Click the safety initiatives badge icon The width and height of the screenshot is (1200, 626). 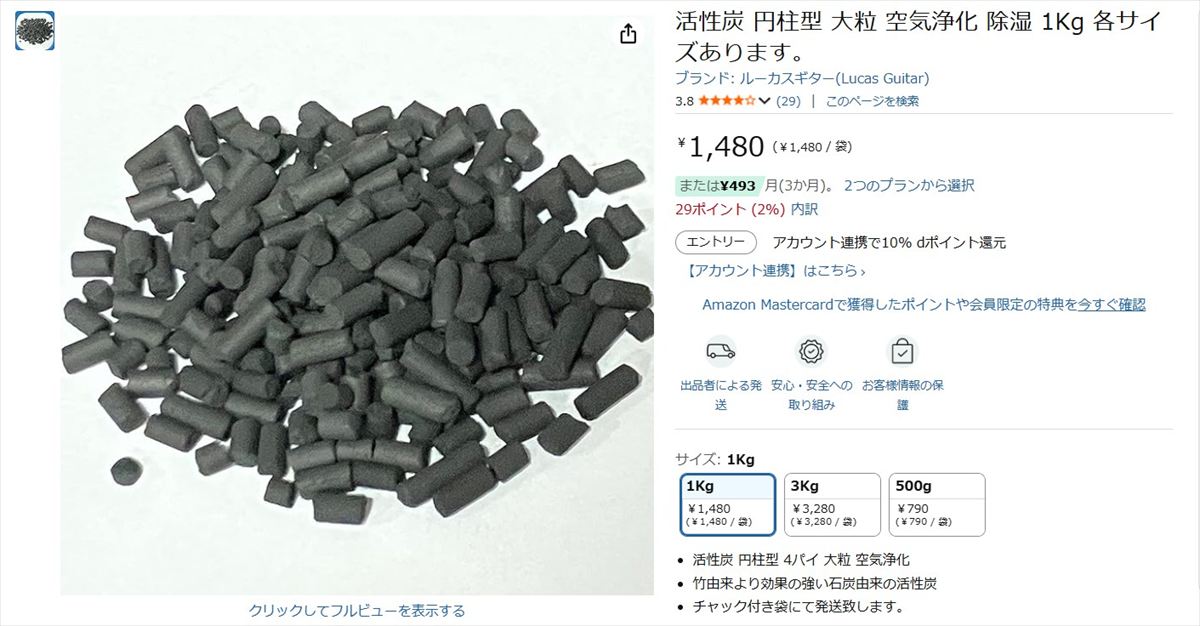pyautogui.click(x=811, y=351)
